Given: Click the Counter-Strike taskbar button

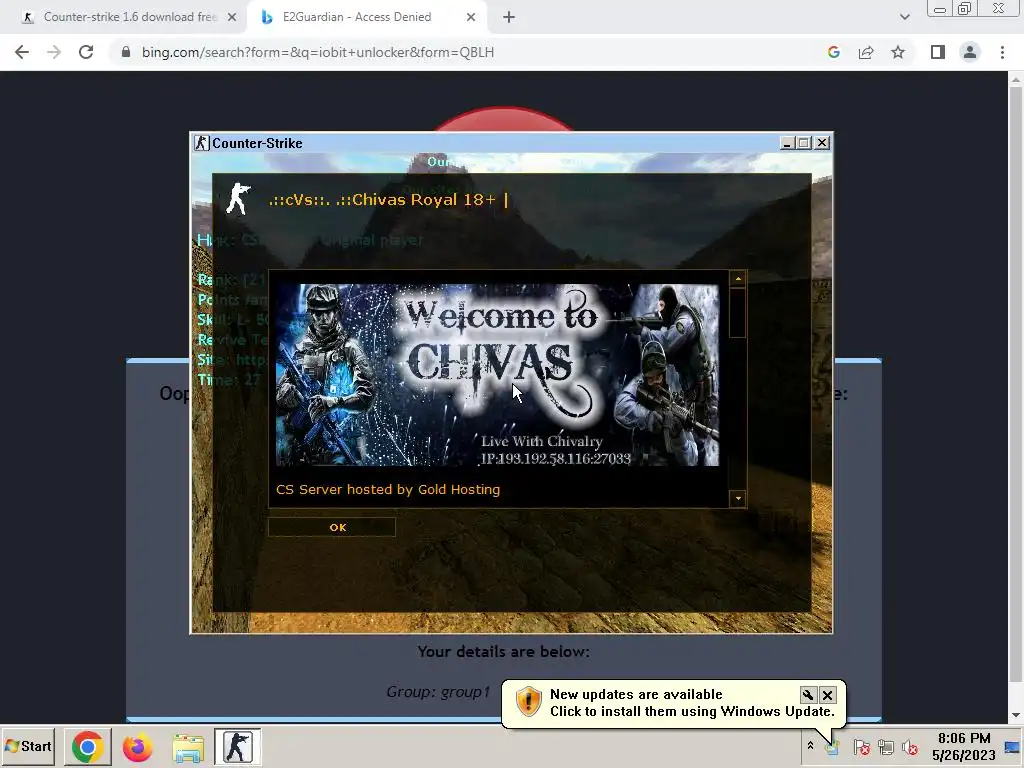Looking at the screenshot, I should point(237,746).
